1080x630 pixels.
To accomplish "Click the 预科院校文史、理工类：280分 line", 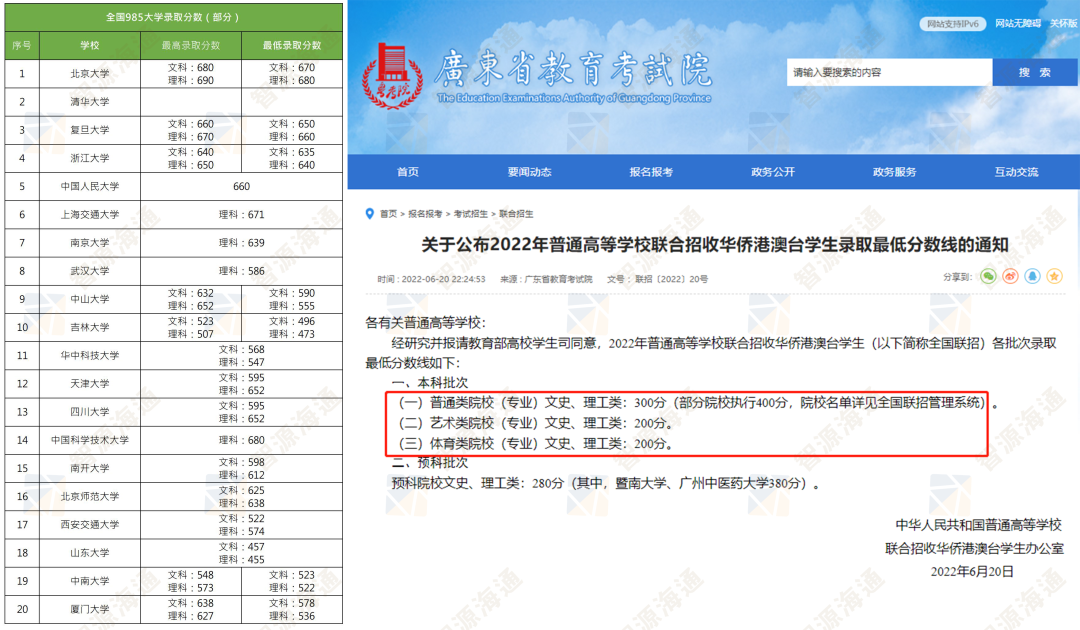I will pyautogui.click(x=606, y=483).
